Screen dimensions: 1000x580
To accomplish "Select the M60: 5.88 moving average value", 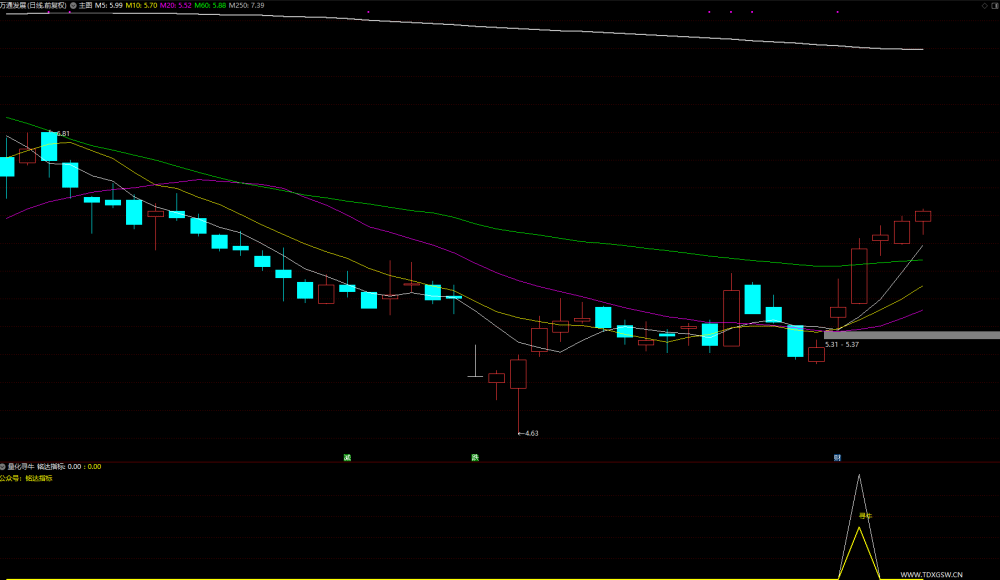I will pos(210,5).
